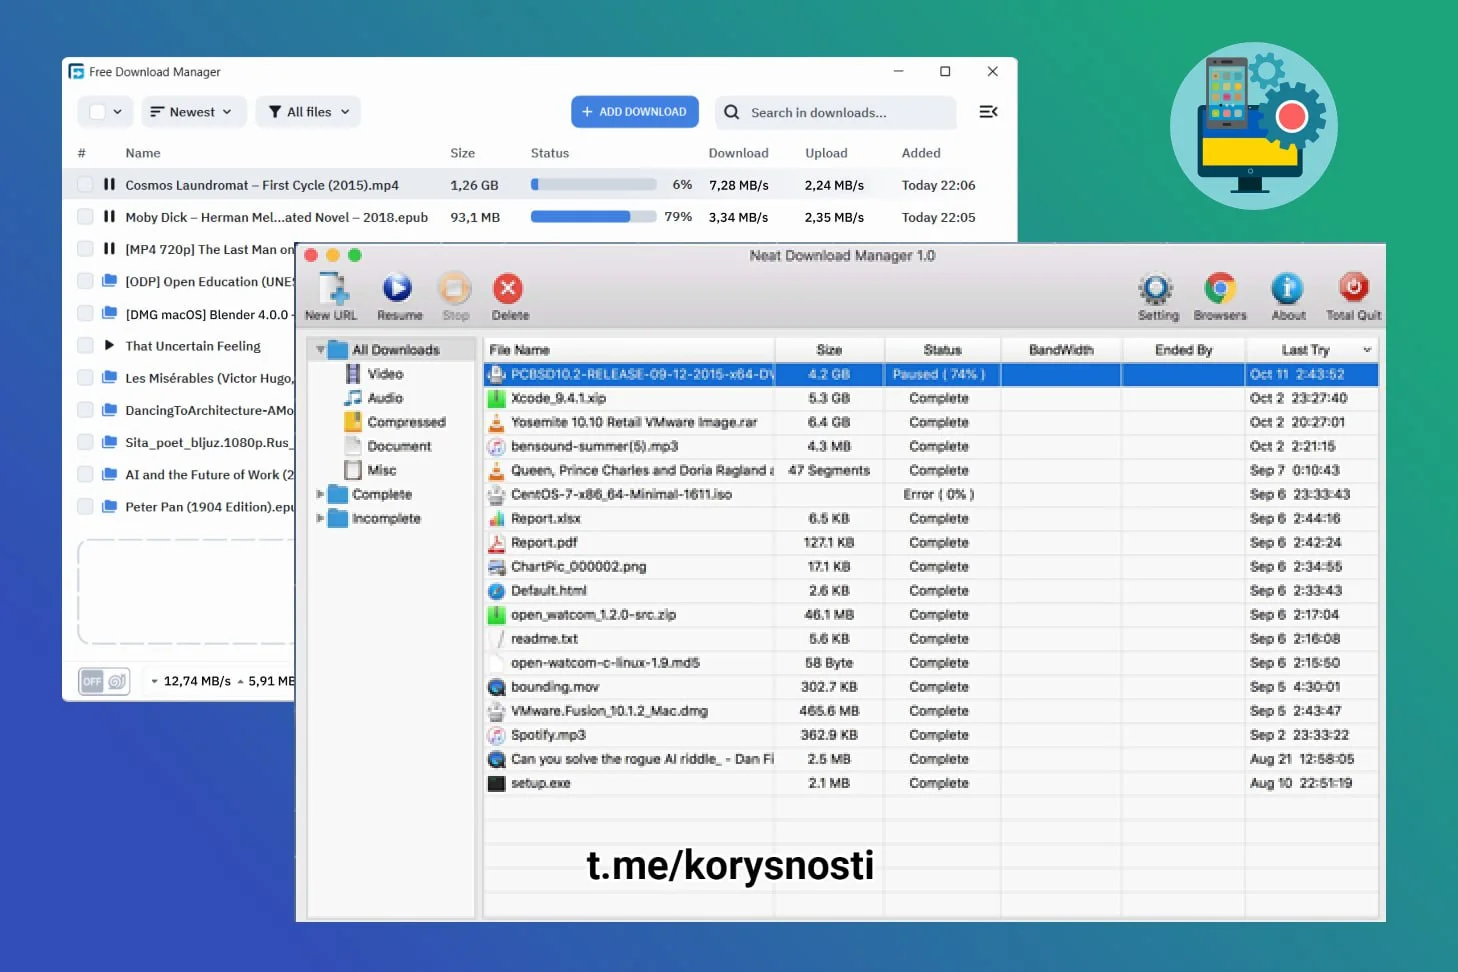
Task: Tick the checkbox for Cosmos Laundromat row
Action: point(85,185)
